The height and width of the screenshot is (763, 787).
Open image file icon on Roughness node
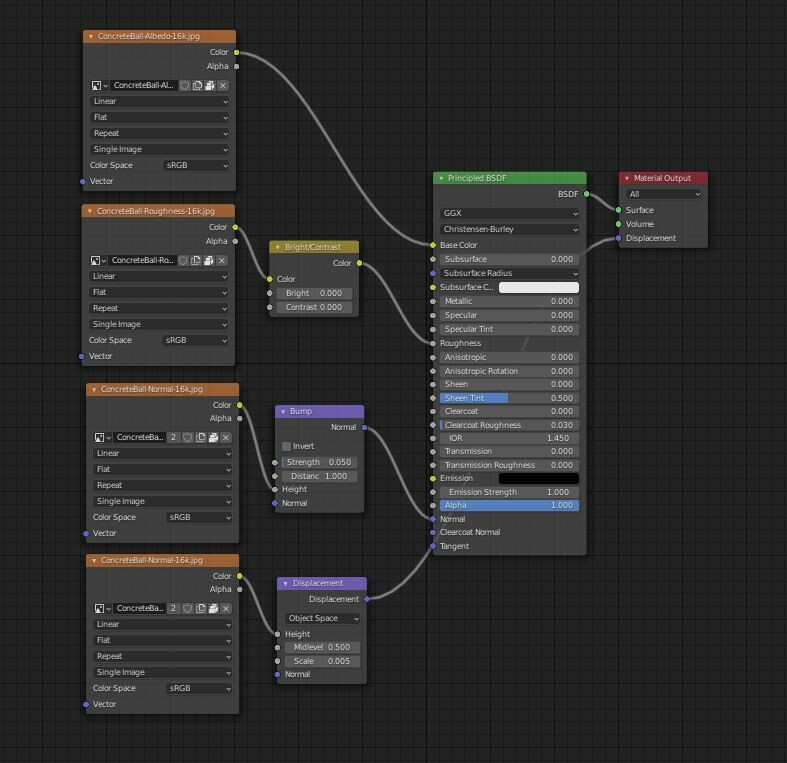coord(209,260)
